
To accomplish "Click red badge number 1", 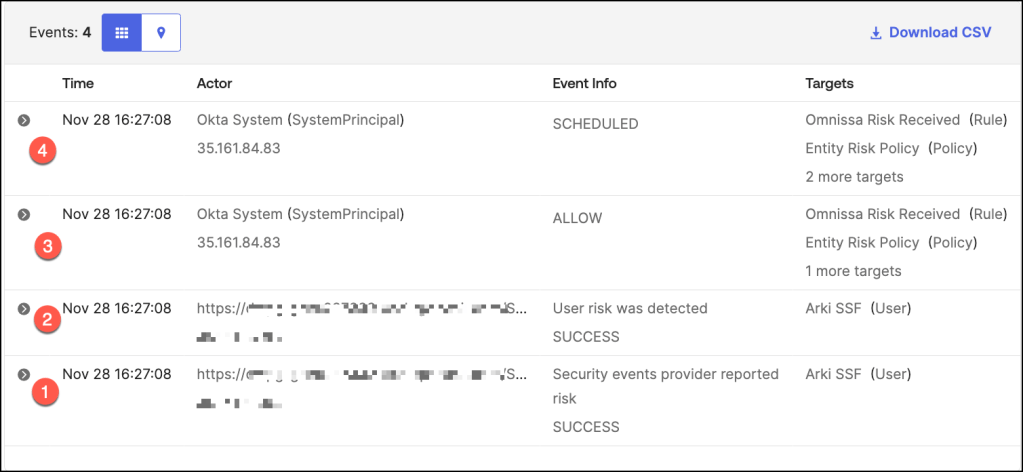I will point(43,393).
